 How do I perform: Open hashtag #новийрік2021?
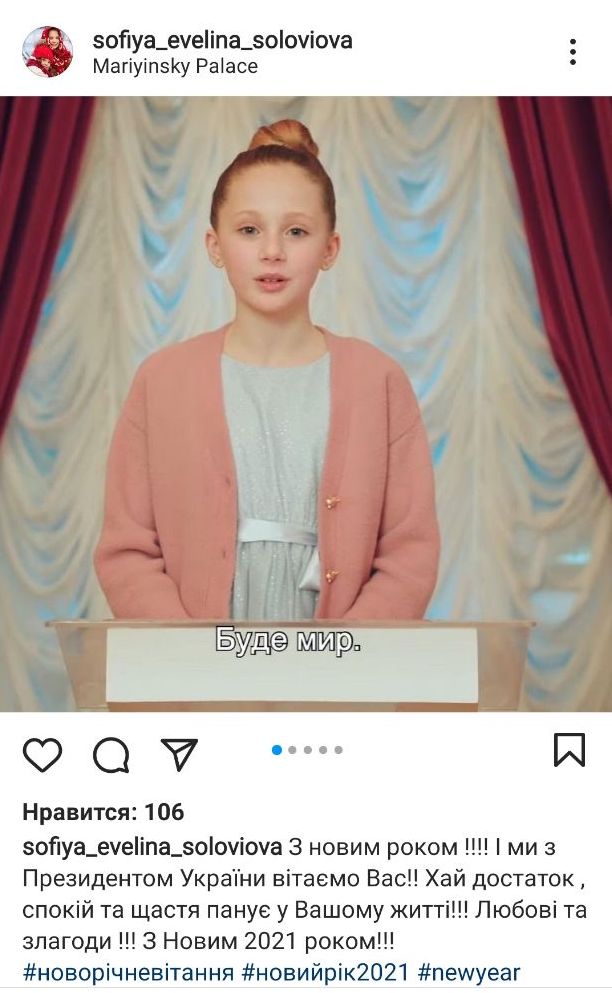pyautogui.click(x=326, y=972)
